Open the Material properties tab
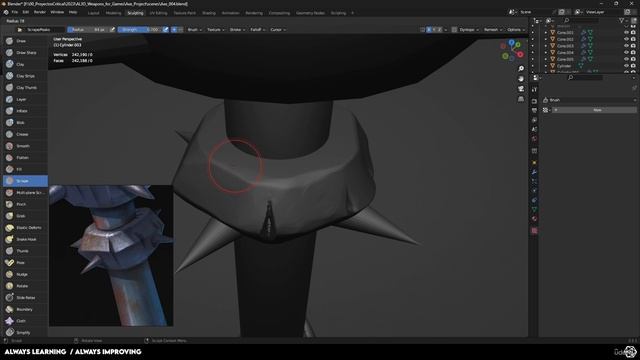The image size is (640, 360). tap(534, 219)
